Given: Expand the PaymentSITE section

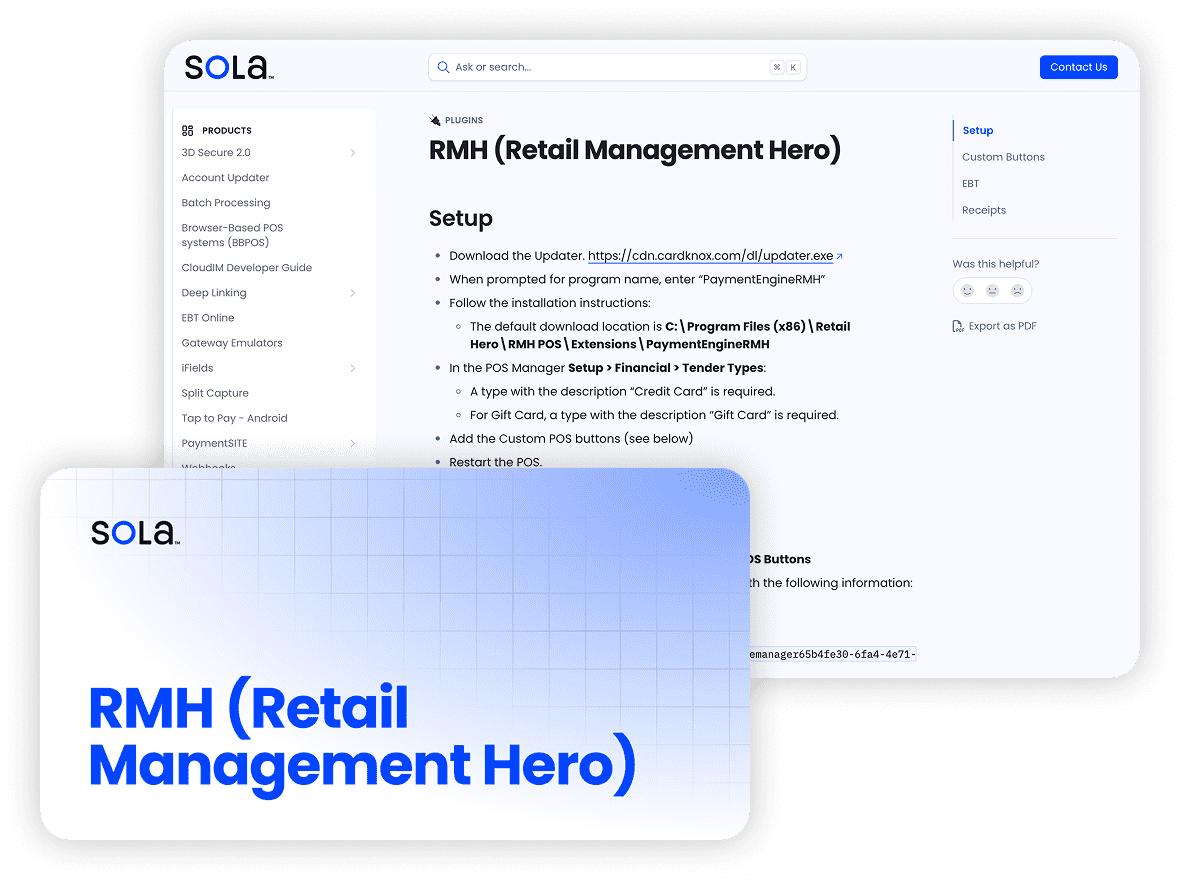Looking at the screenshot, I should (353, 443).
